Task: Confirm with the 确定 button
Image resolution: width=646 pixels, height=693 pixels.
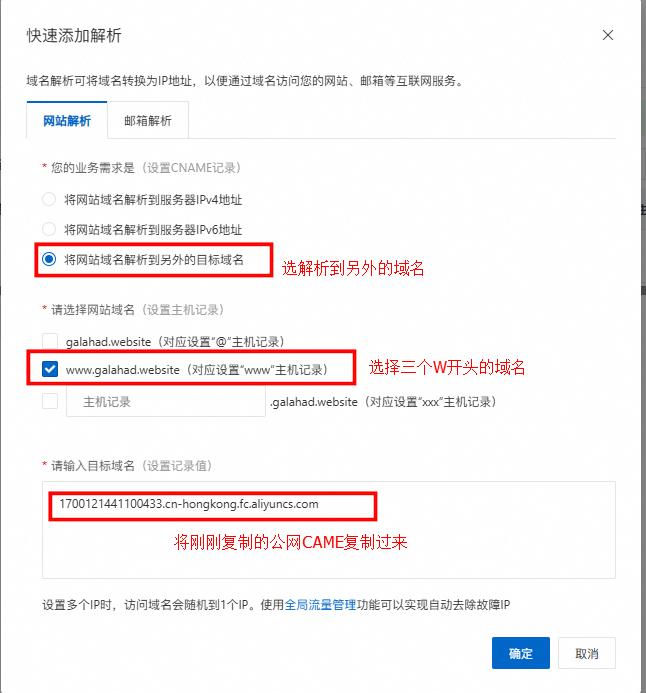Action: click(x=521, y=653)
